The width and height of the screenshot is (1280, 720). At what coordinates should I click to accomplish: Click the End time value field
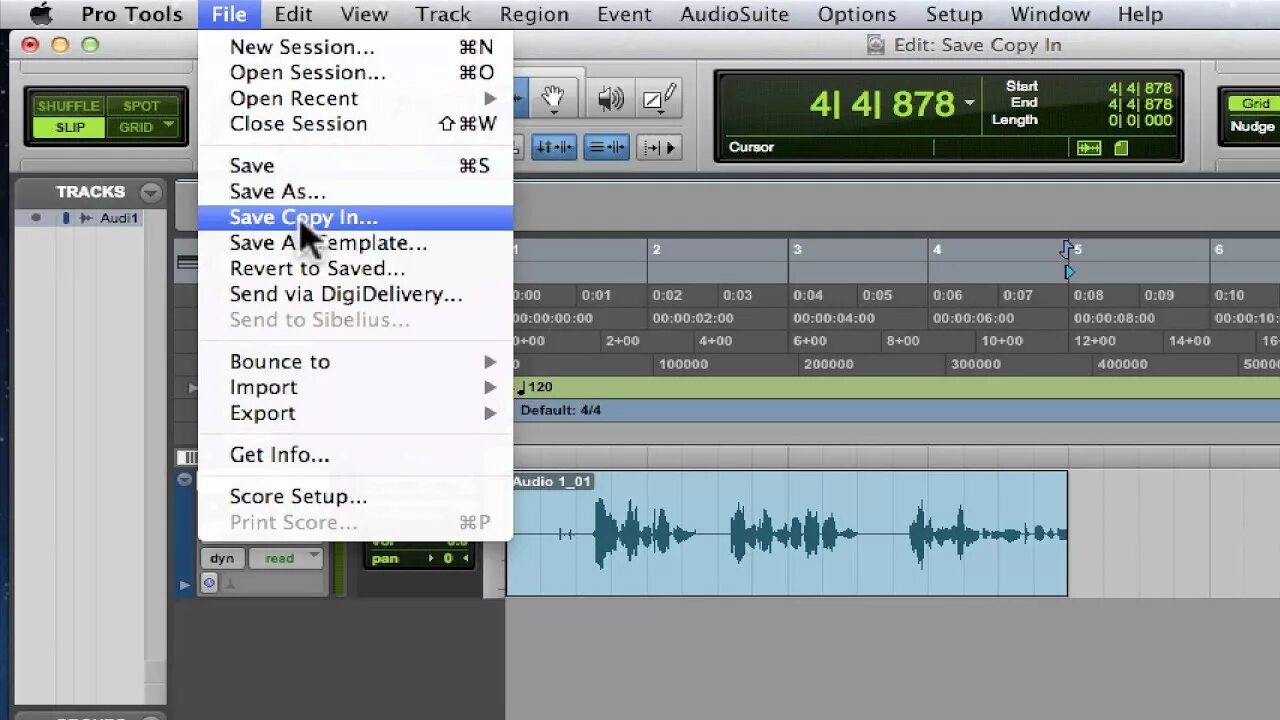pyautogui.click(x=1139, y=104)
